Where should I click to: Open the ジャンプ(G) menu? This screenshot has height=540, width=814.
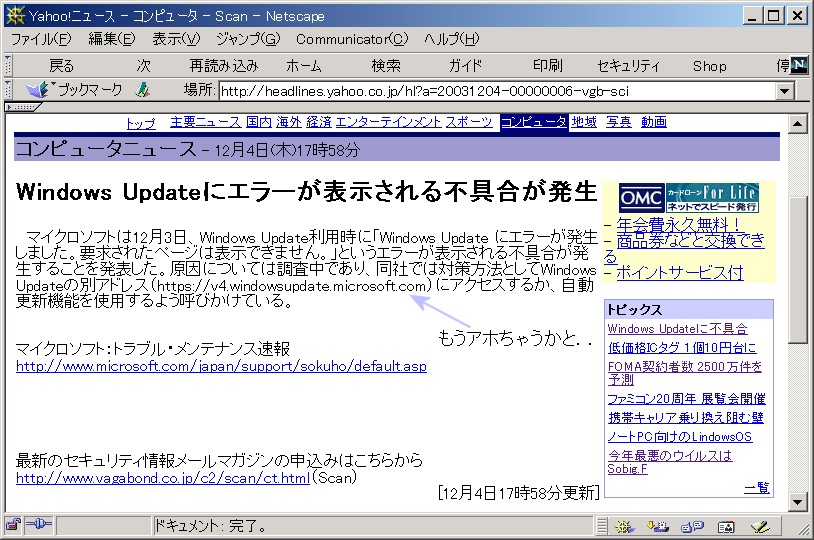coord(248,39)
